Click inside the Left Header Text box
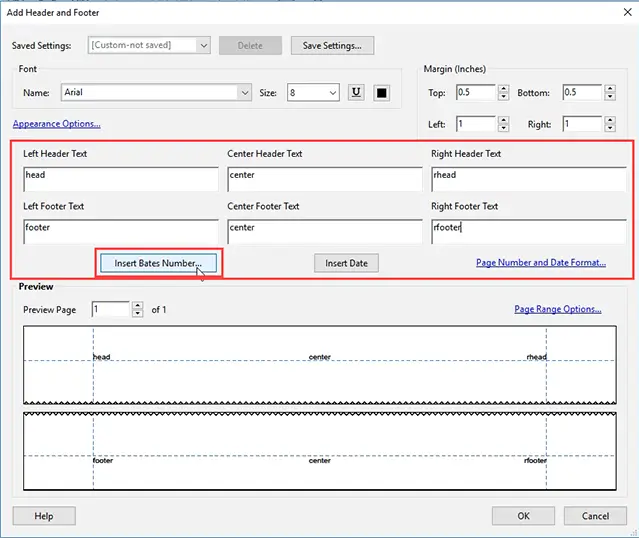 click(x=121, y=179)
